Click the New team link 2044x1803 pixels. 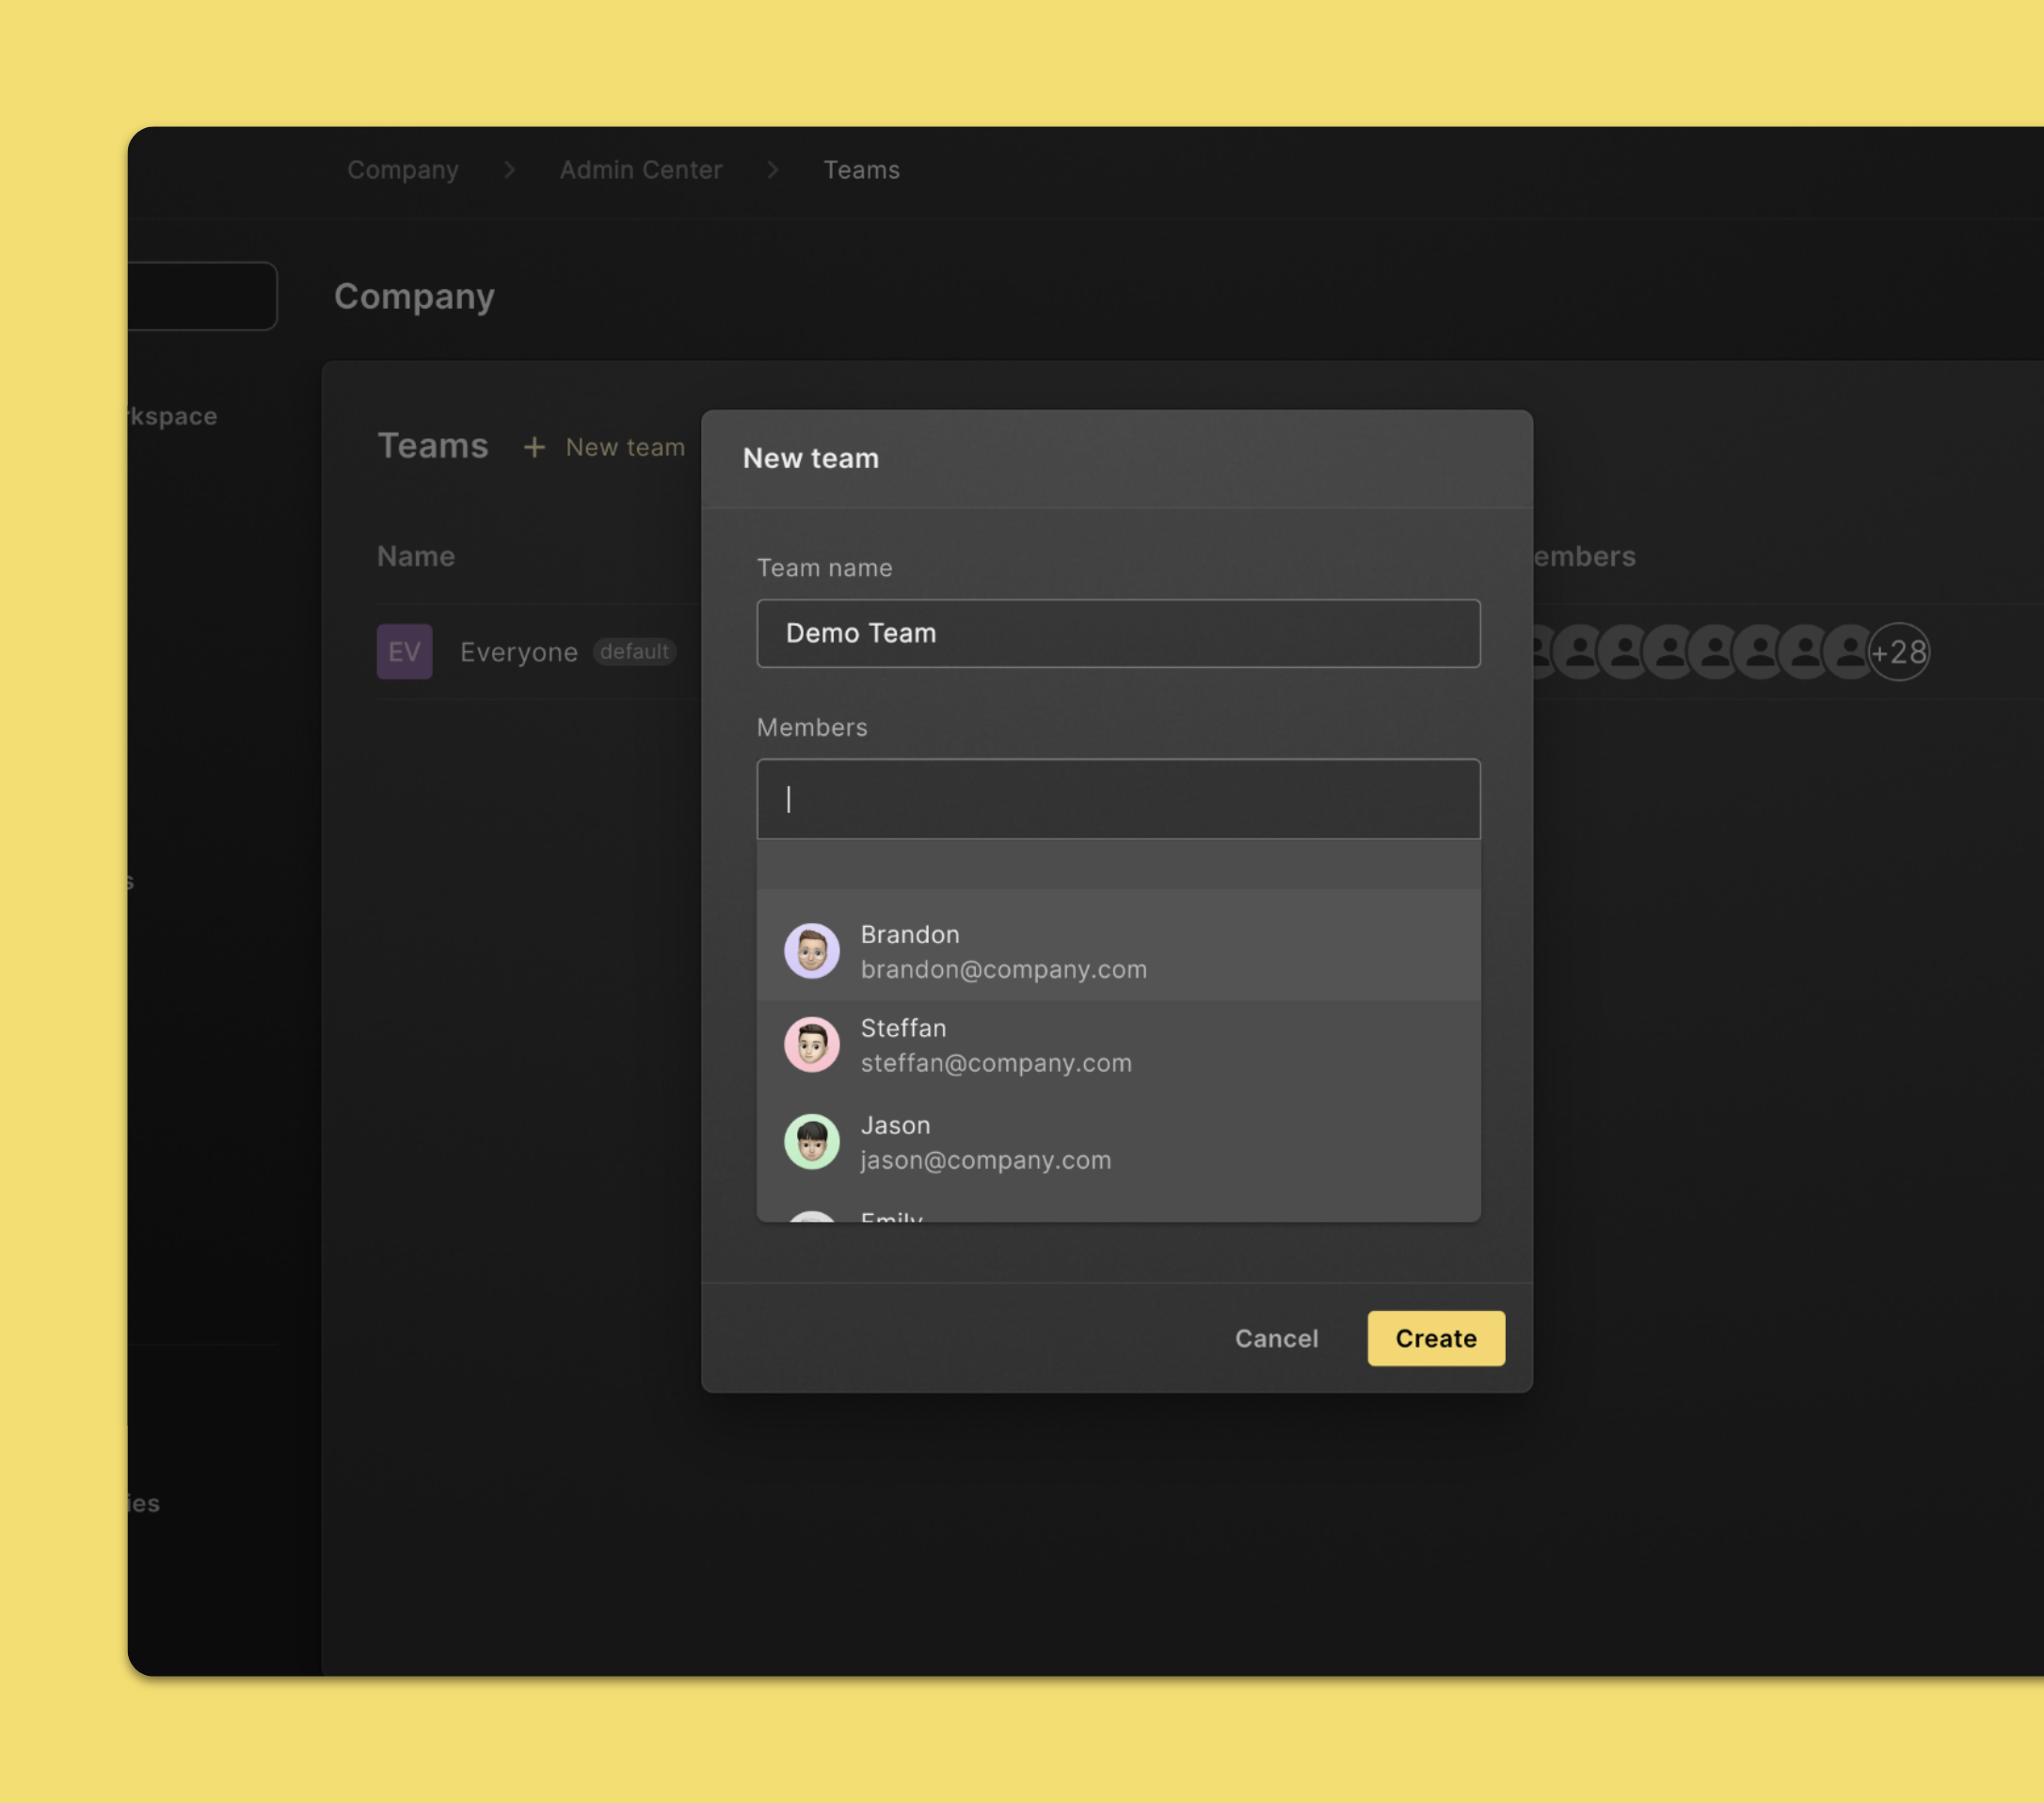(x=625, y=447)
